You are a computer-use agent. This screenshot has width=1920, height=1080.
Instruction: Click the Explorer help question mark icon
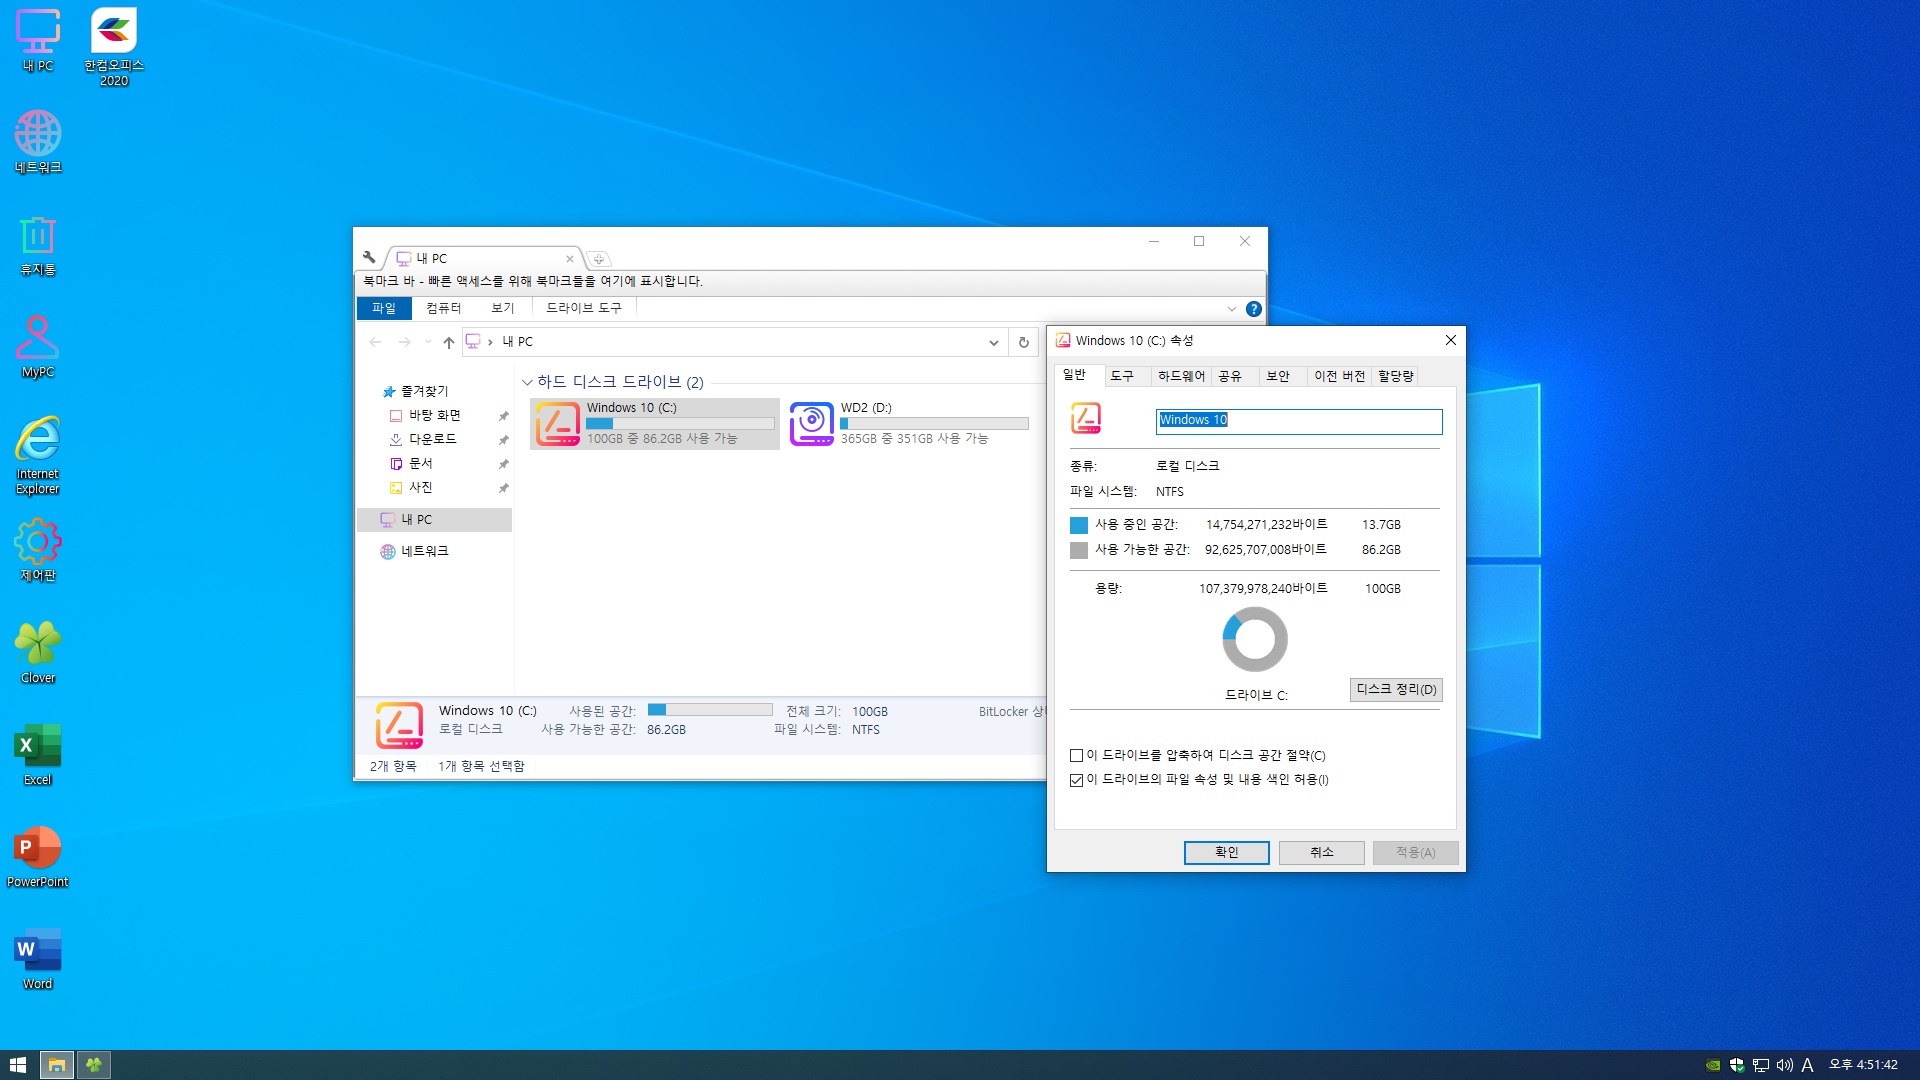click(x=1253, y=309)
